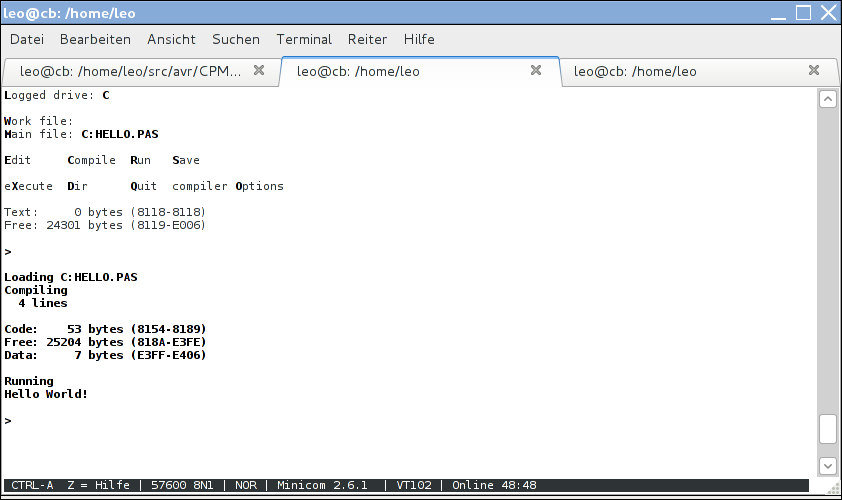Click the 'Hello World!' output line
The image size is (842, 500).
click(x=46, y=394)
